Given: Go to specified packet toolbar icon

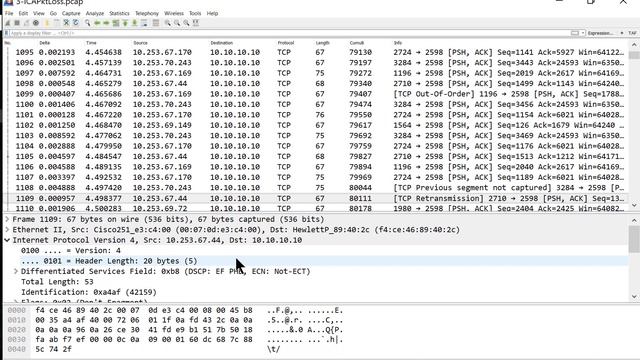Looking at the screenshot, I should click(116, 23).
